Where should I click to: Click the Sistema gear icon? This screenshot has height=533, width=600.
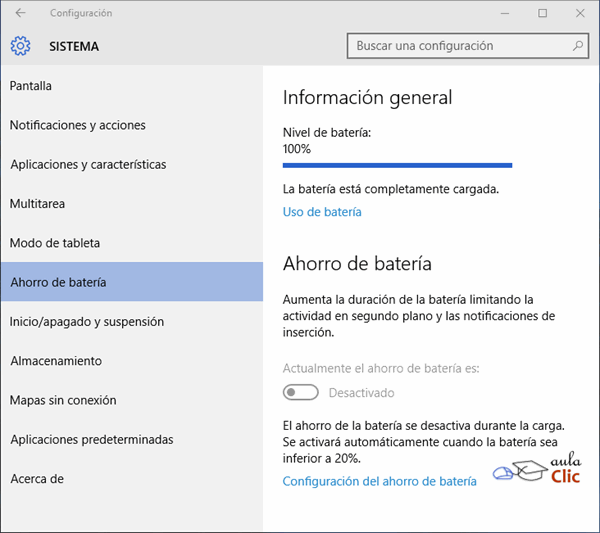(x=21, y=46)
